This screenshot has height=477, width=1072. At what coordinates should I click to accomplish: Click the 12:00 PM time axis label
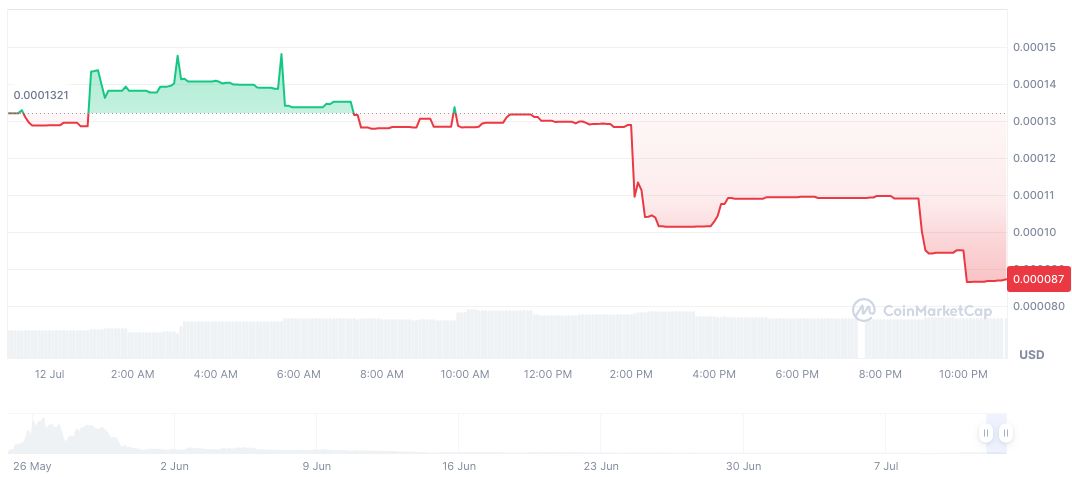[x=548, y=374]
